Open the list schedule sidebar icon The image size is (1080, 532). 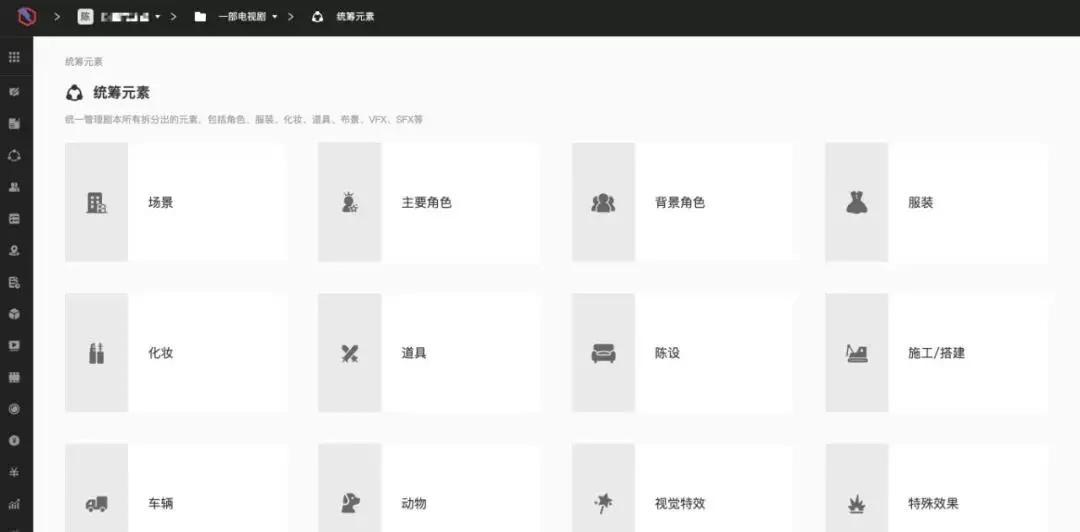(x=14, y=218)
